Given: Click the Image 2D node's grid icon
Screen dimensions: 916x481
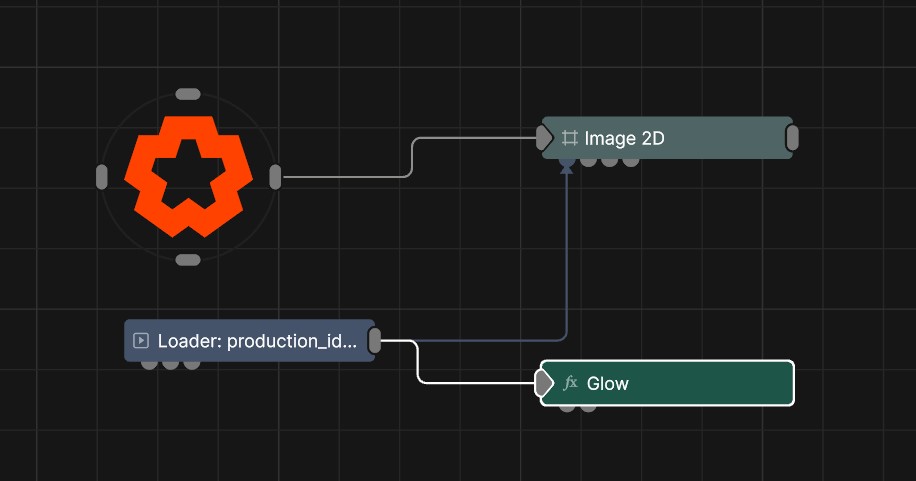Looking at the screenshot, I should point(570,138).
